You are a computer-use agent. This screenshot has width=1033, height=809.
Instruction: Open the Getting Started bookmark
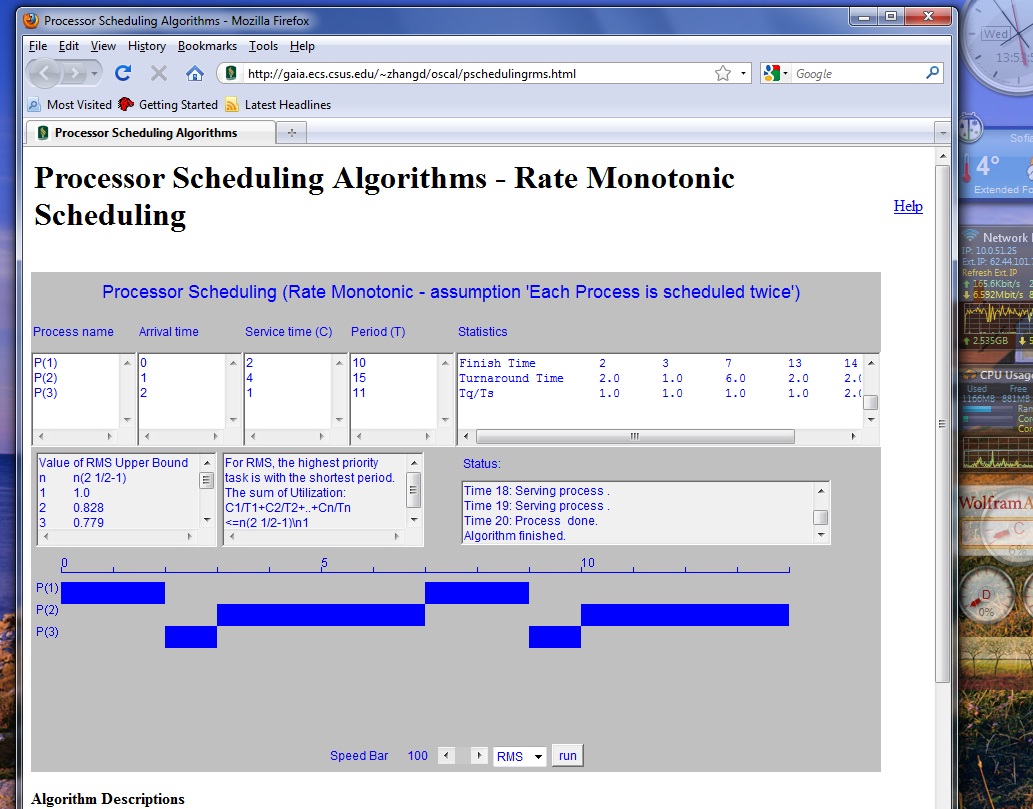point(169,105)
